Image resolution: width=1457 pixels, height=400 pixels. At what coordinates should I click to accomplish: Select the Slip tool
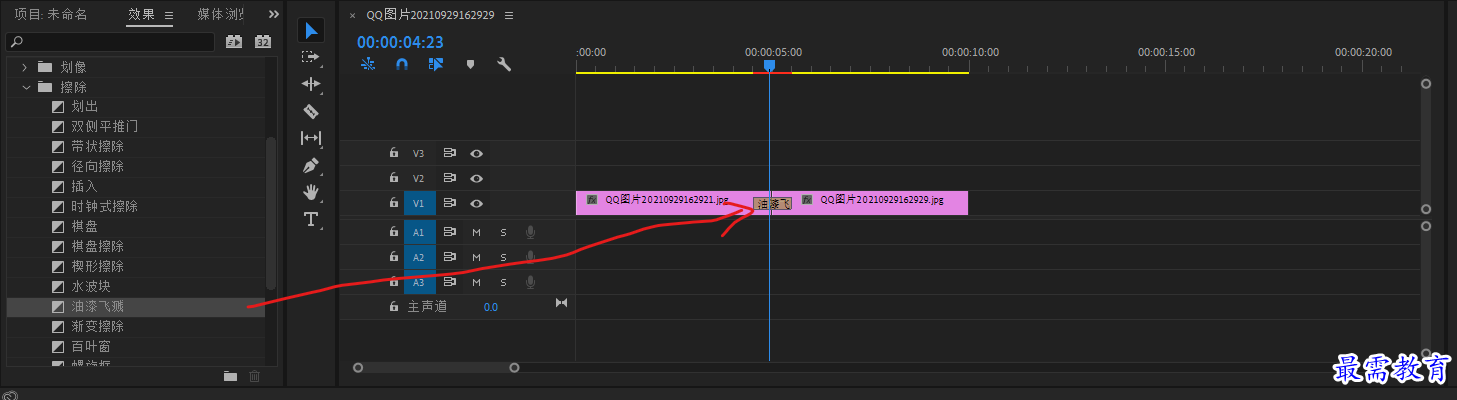click(x=311, y=138)
